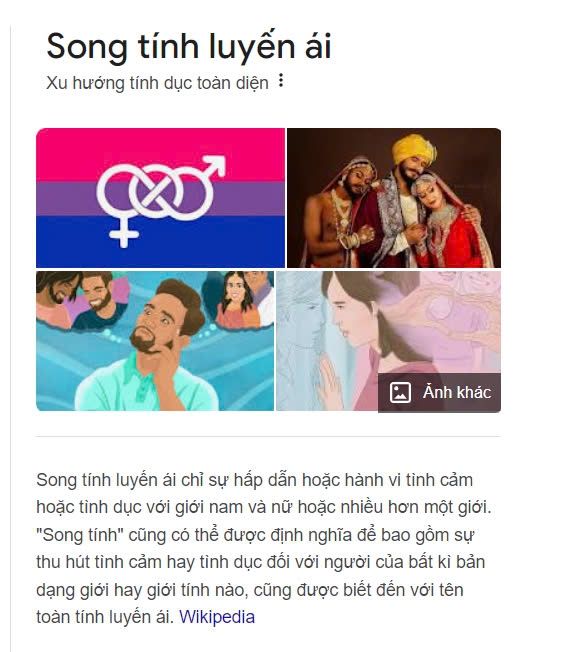Image resolution: width=565 pixels, height=652 pixels.
Task: Open more images via Ảnh khác button
Action: pyautogui.click(x=439, y=392)
